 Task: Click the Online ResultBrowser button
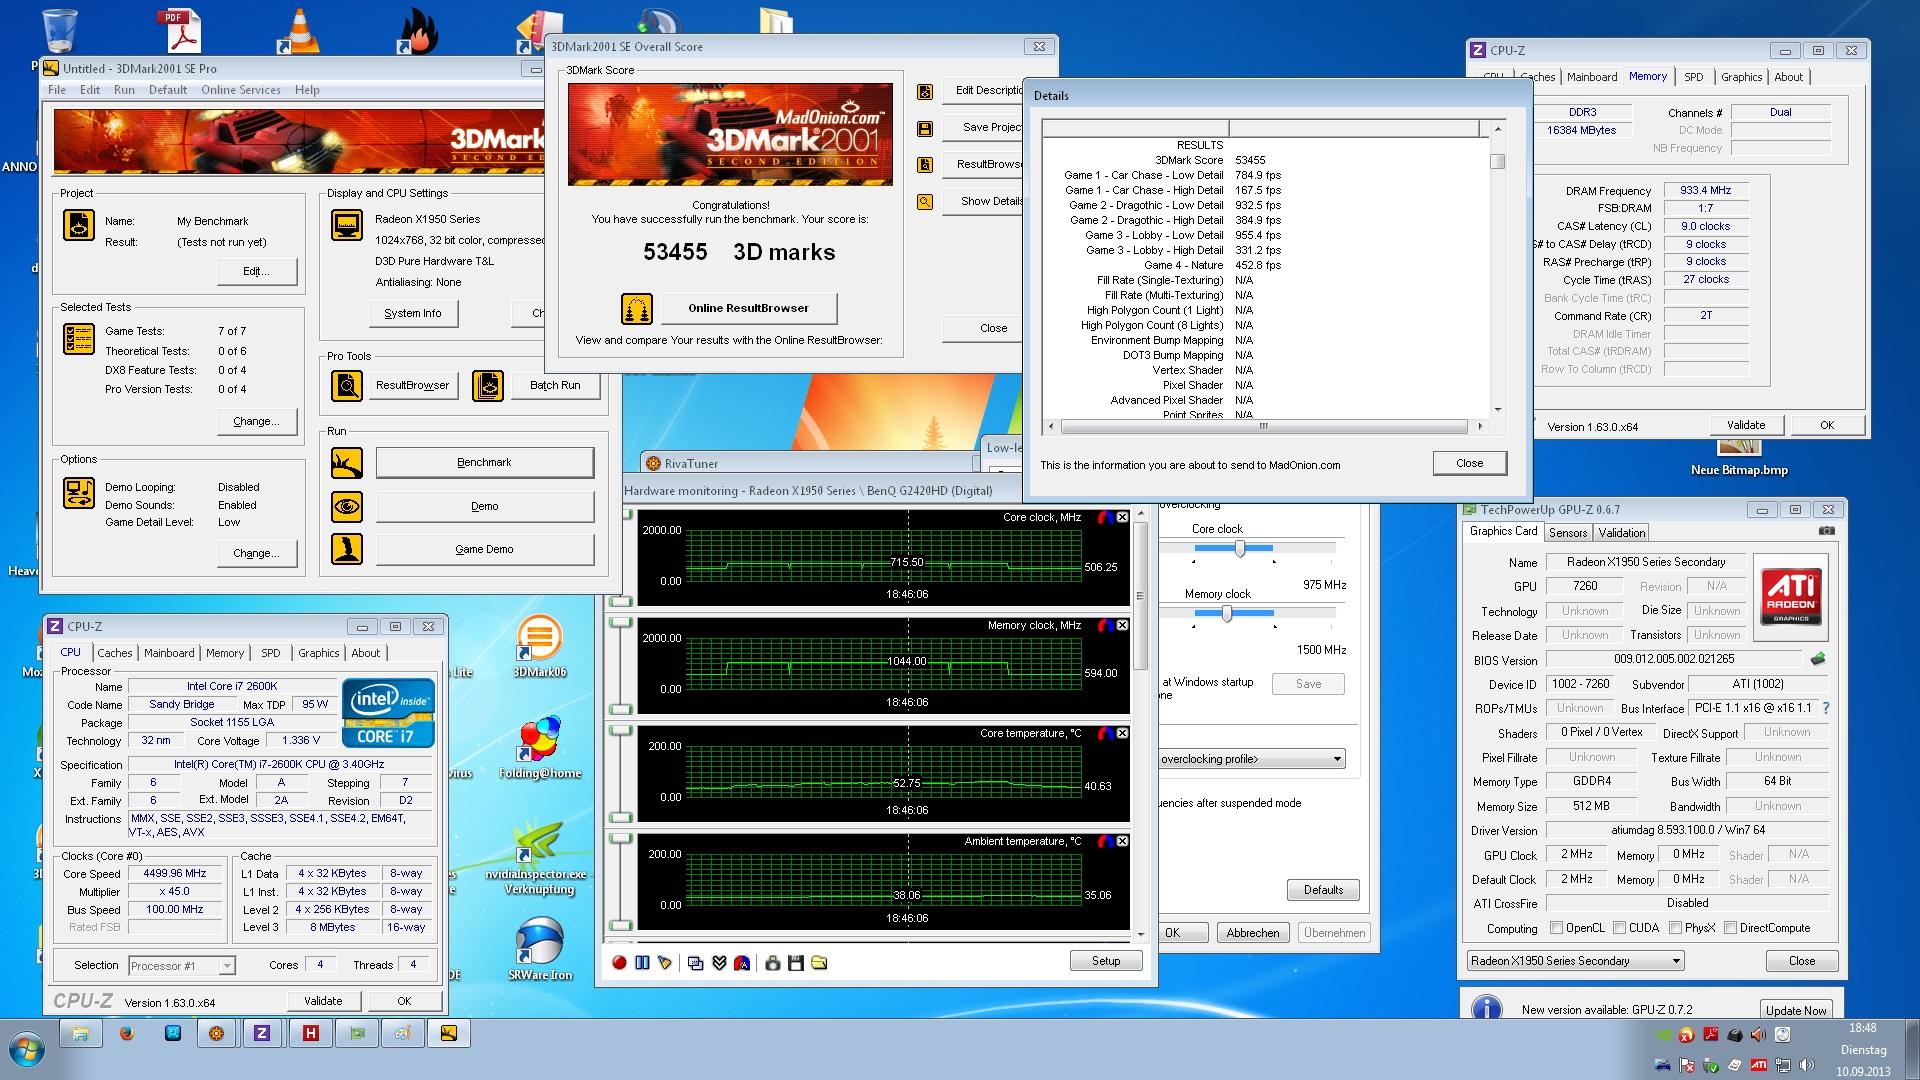[x=748, y=308]
